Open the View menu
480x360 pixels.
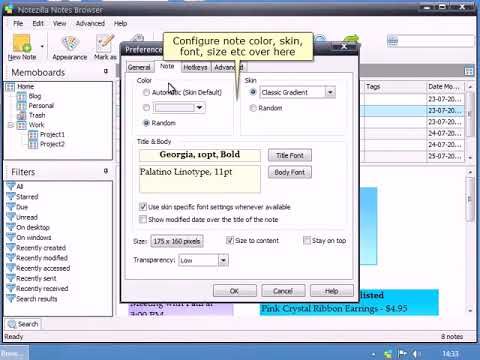(59, 24)
